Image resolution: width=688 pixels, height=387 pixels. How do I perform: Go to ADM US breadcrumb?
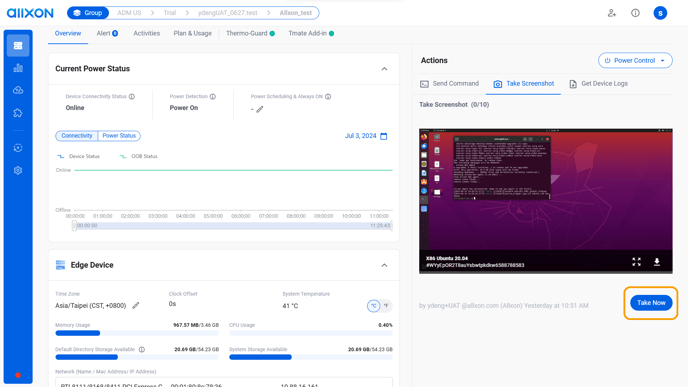pyautogui.click(x=129, y=13)
